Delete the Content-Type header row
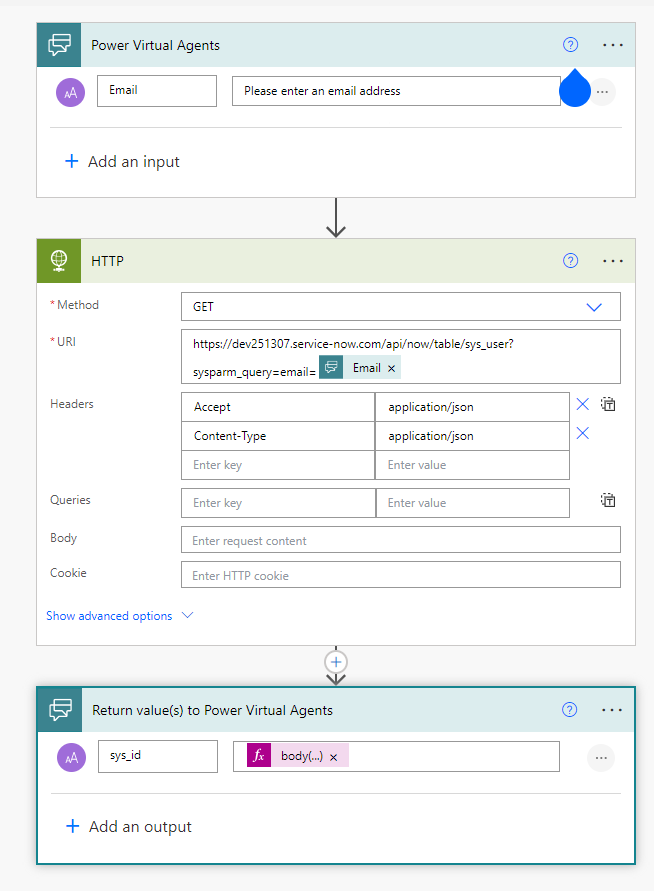The width and height of the screenshot is (654, 891). tap(582, 434)
